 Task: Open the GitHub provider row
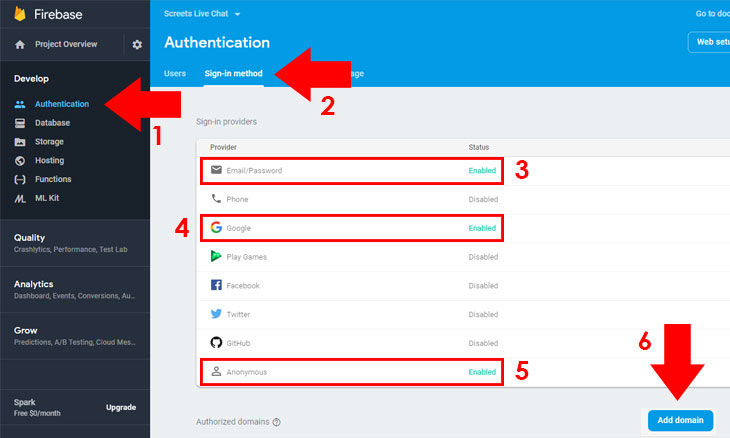tap(463, 344)
